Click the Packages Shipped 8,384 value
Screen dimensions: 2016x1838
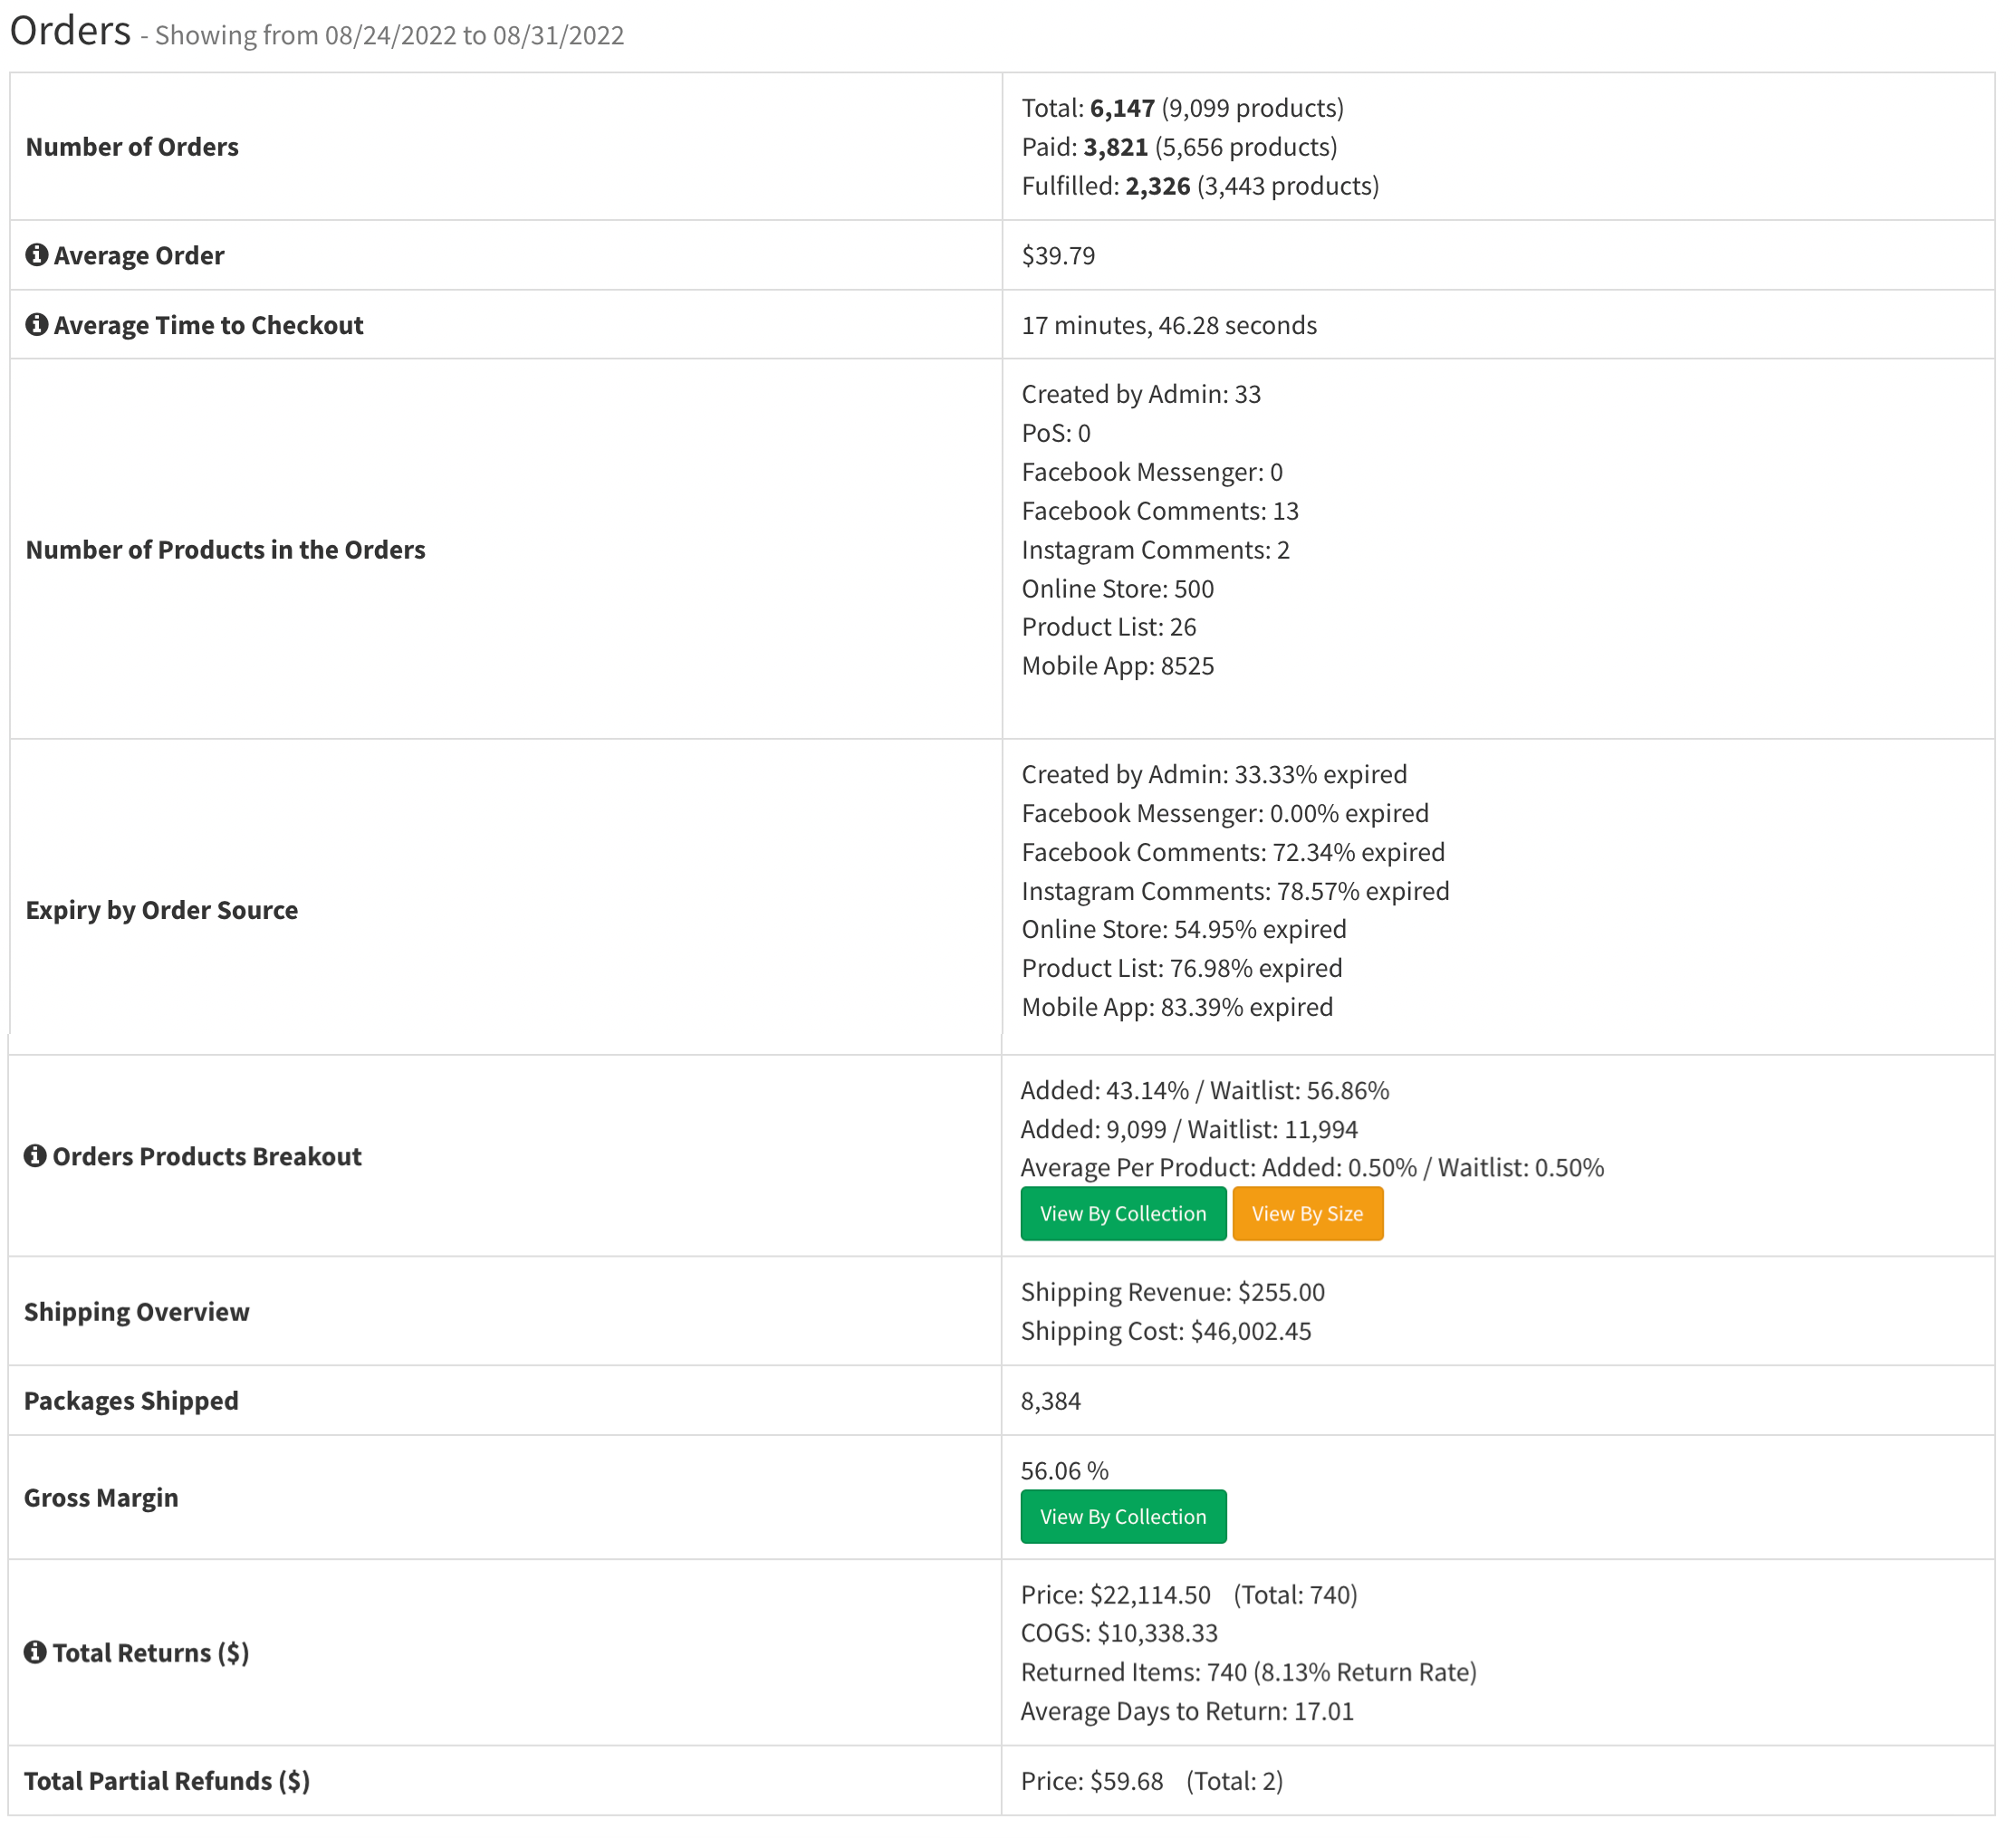pyautogui.click(x=1050, y=1401)
